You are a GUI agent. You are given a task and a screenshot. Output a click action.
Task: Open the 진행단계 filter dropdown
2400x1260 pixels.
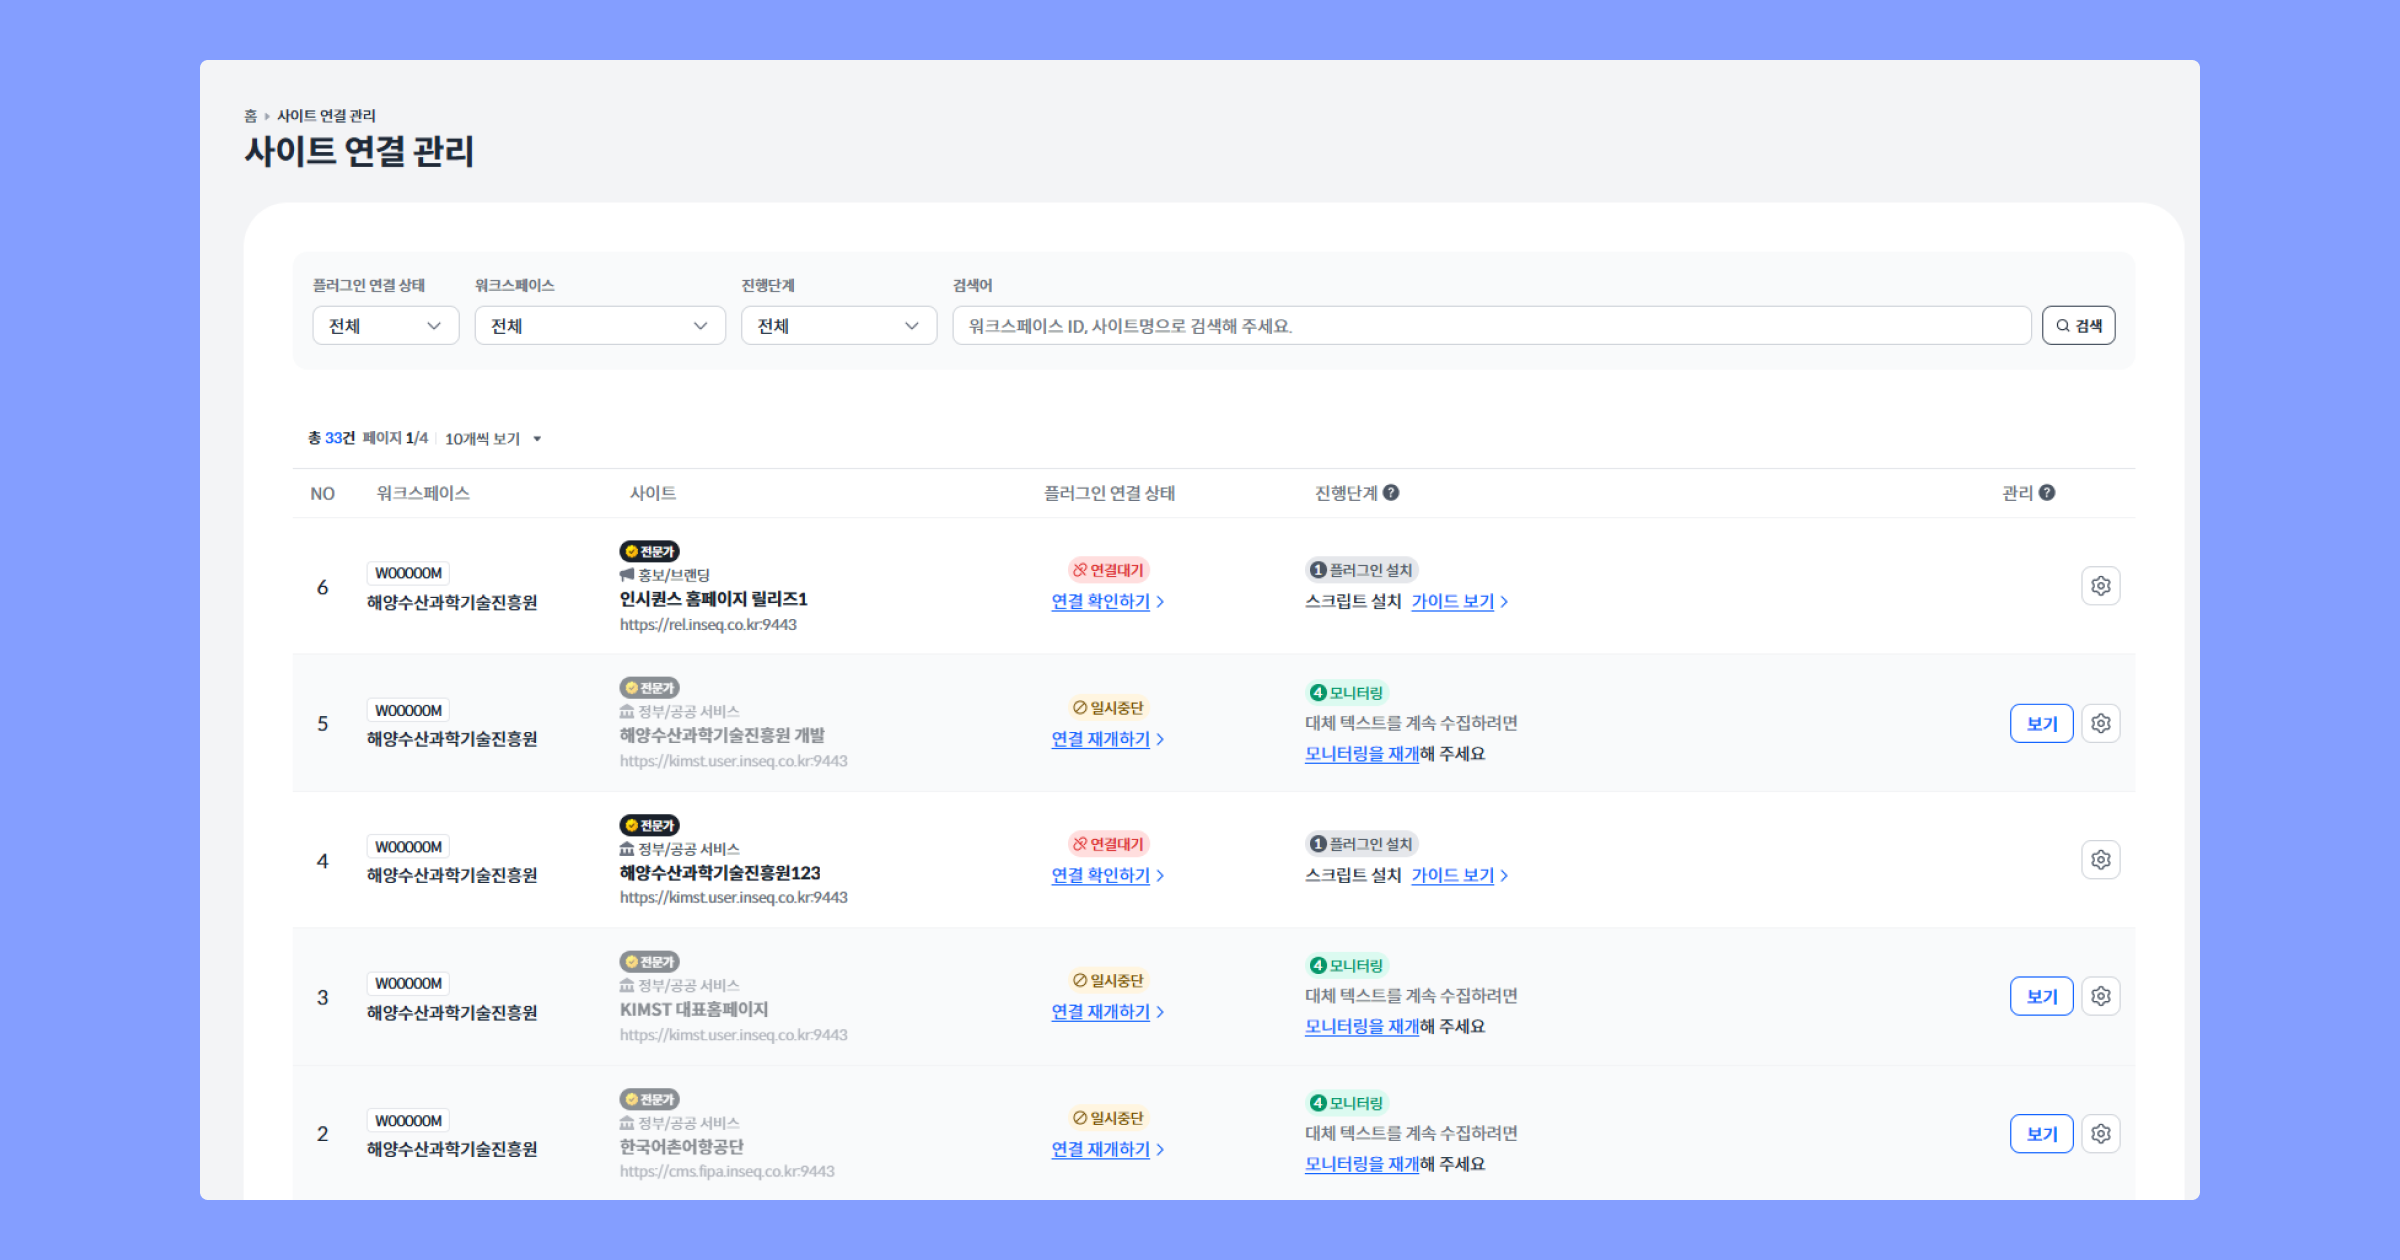tap(838, 326)
